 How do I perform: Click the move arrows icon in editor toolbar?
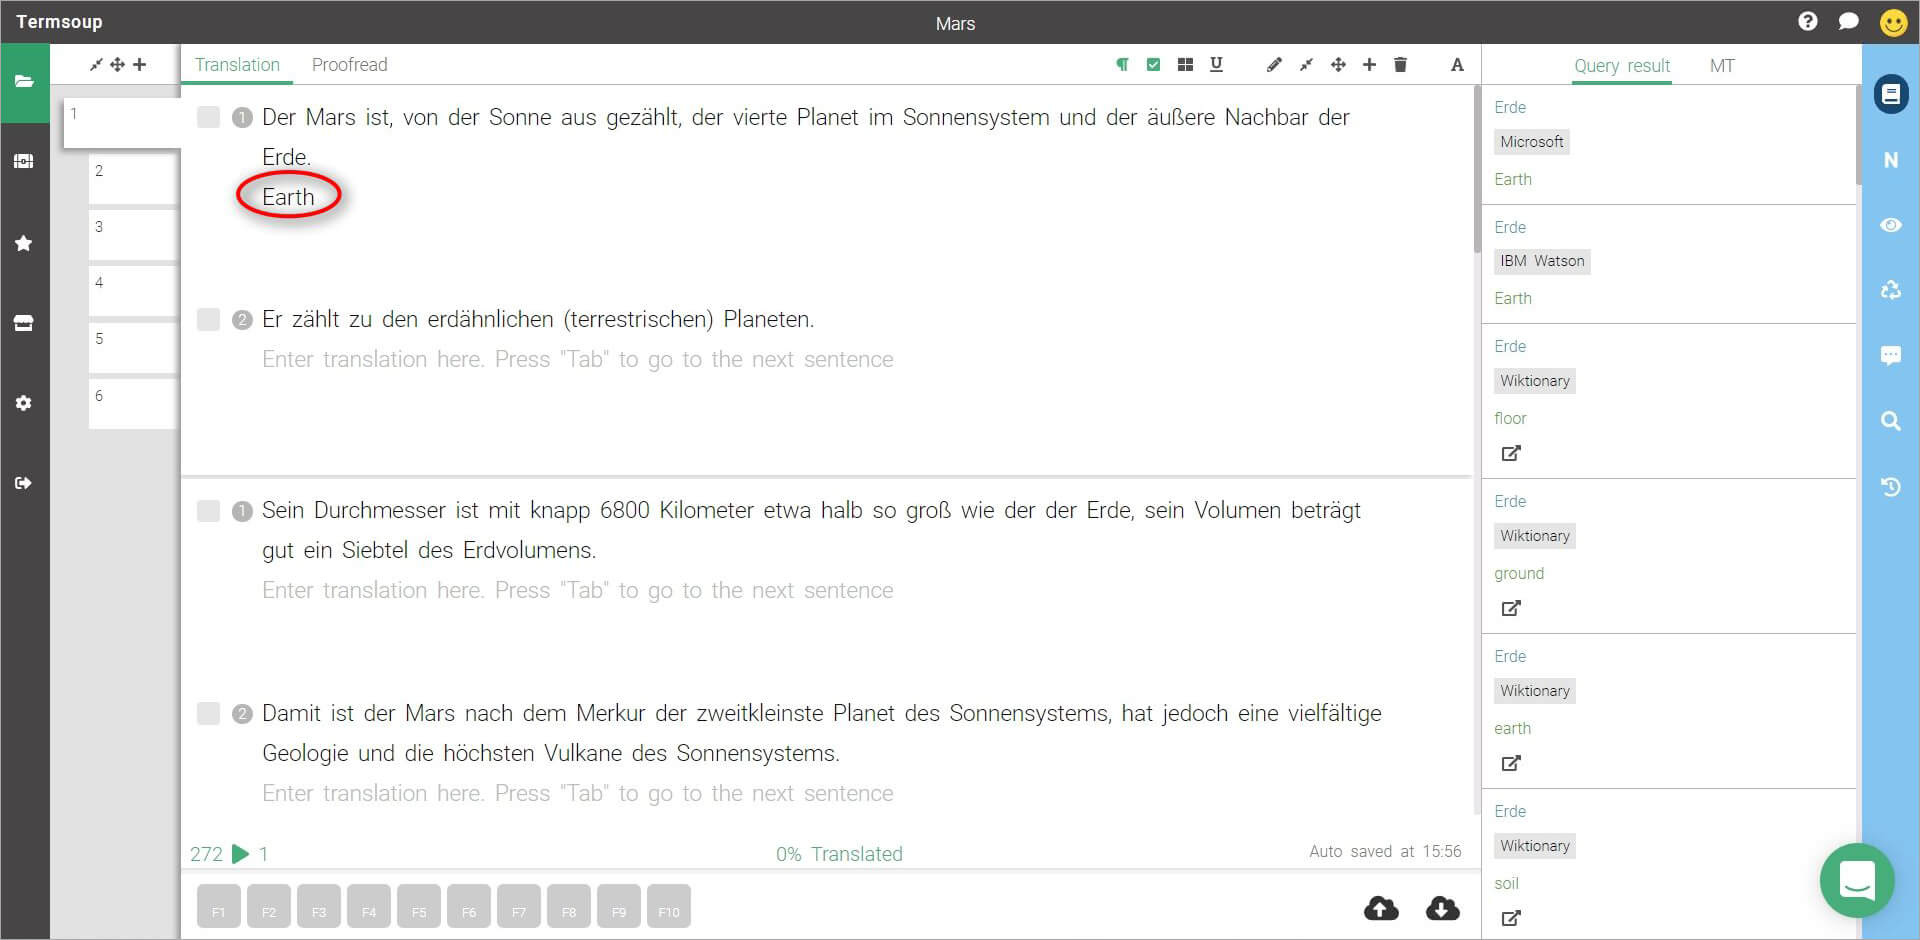(x=1338, y=65)
